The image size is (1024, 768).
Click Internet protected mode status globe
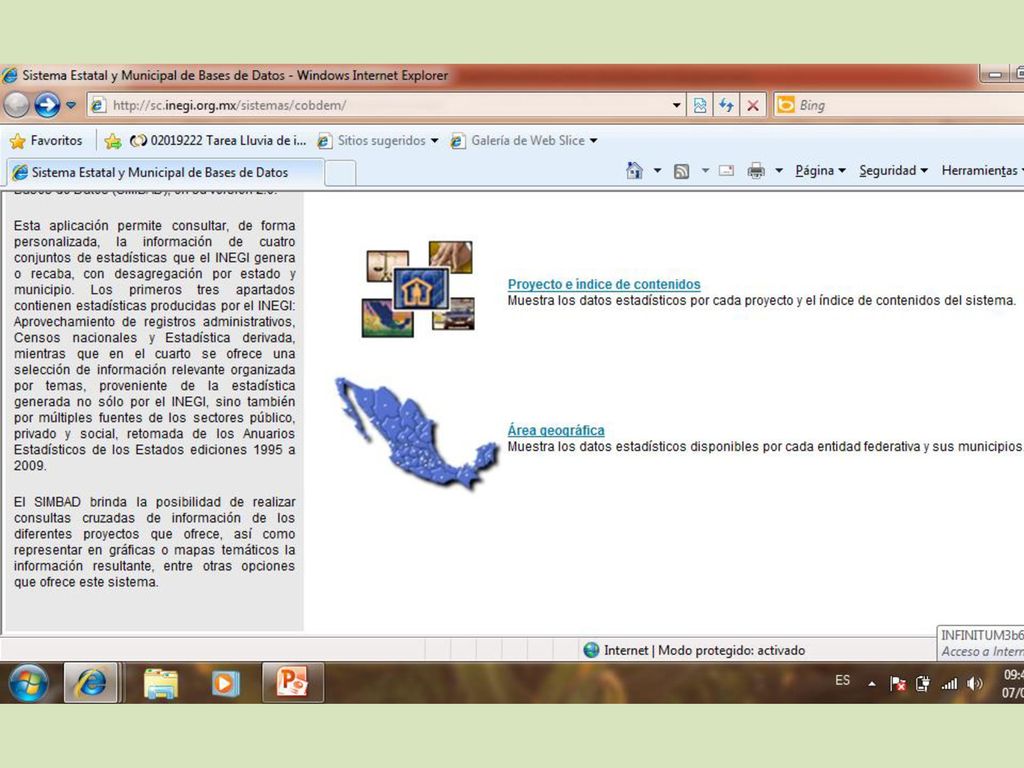(592, 650)
